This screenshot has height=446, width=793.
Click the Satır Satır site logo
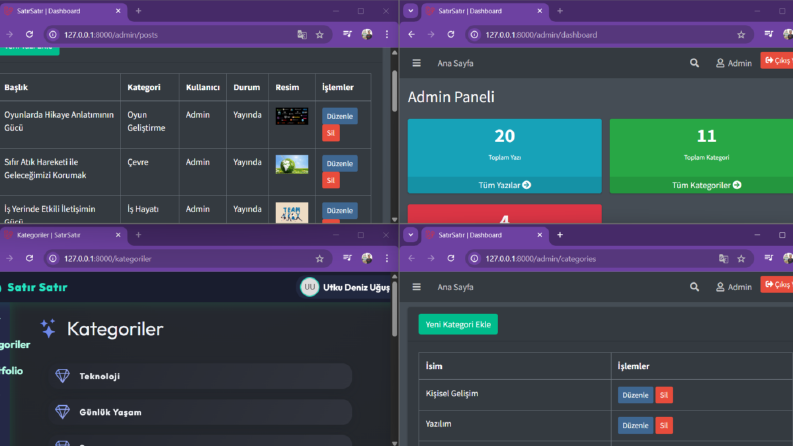tap(35, 287)
